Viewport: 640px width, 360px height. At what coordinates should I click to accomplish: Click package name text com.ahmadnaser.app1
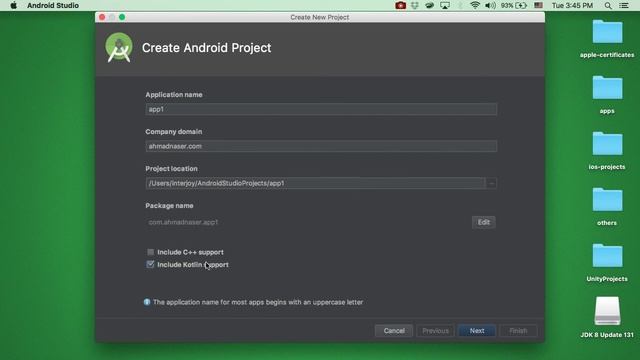coord(183,222)
